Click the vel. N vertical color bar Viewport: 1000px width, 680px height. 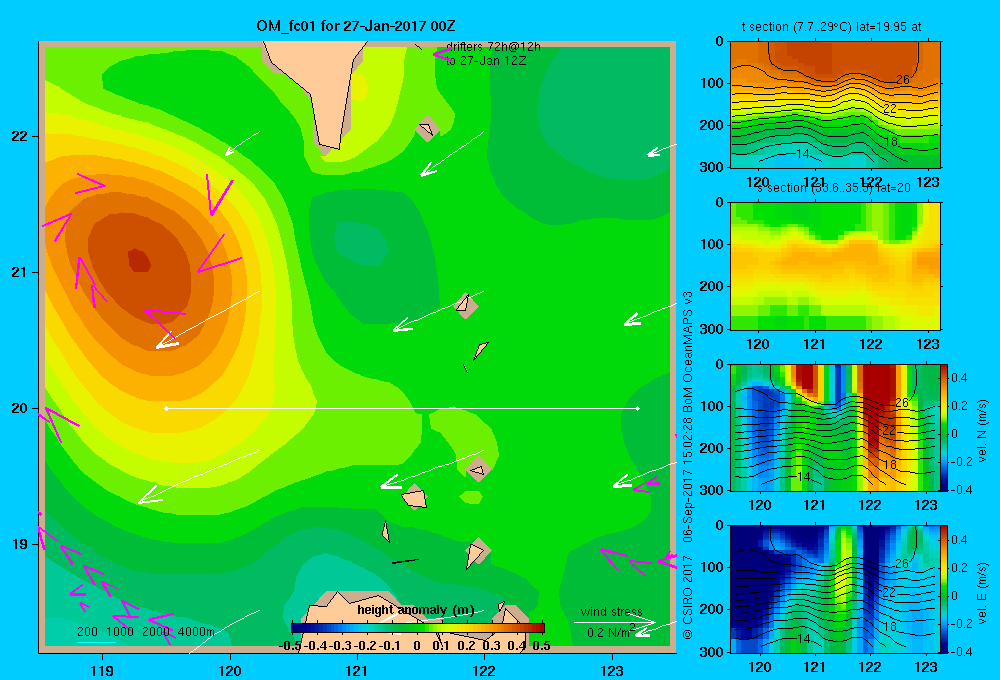point(945,427)
